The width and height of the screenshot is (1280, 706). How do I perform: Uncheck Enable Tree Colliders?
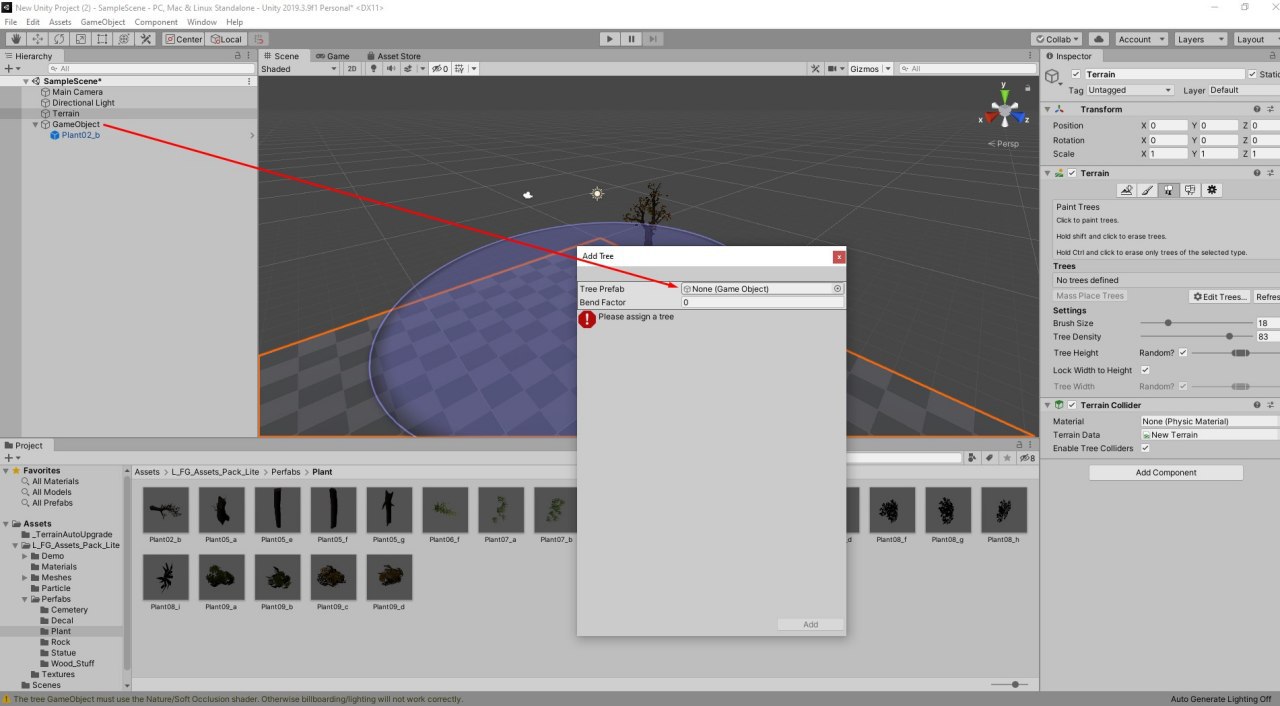pyautogui.click(x=1145, y=448)
